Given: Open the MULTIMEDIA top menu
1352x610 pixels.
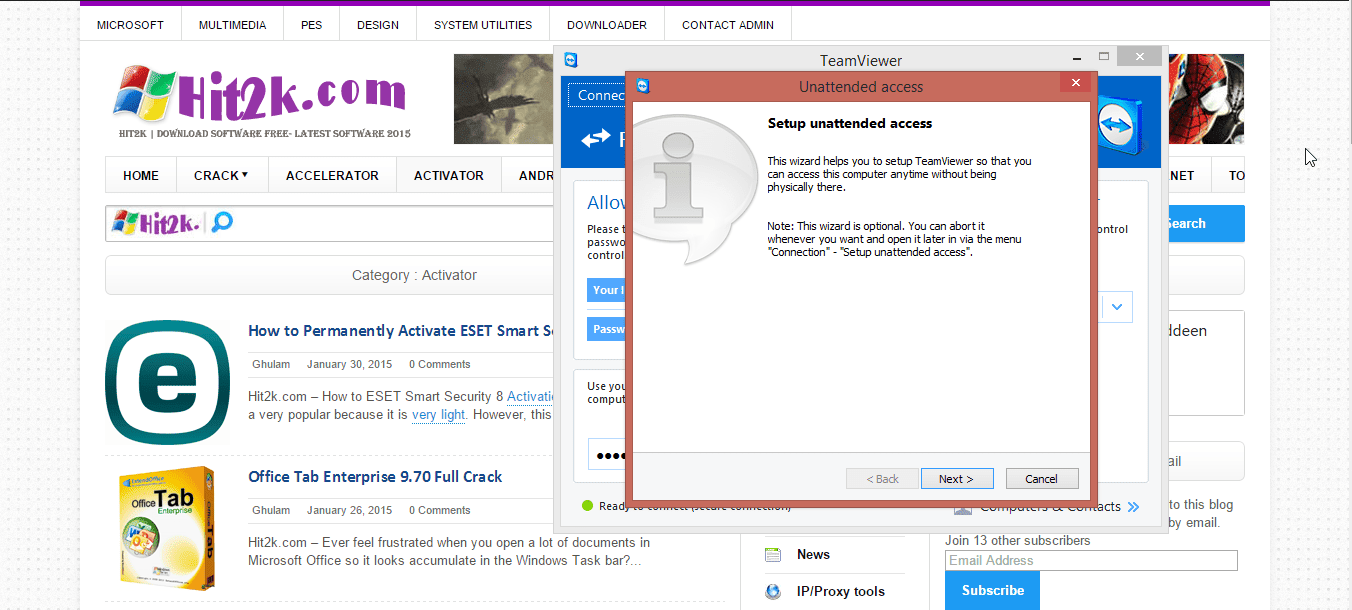Looking at the screenshot, I should tap(232, 25).
